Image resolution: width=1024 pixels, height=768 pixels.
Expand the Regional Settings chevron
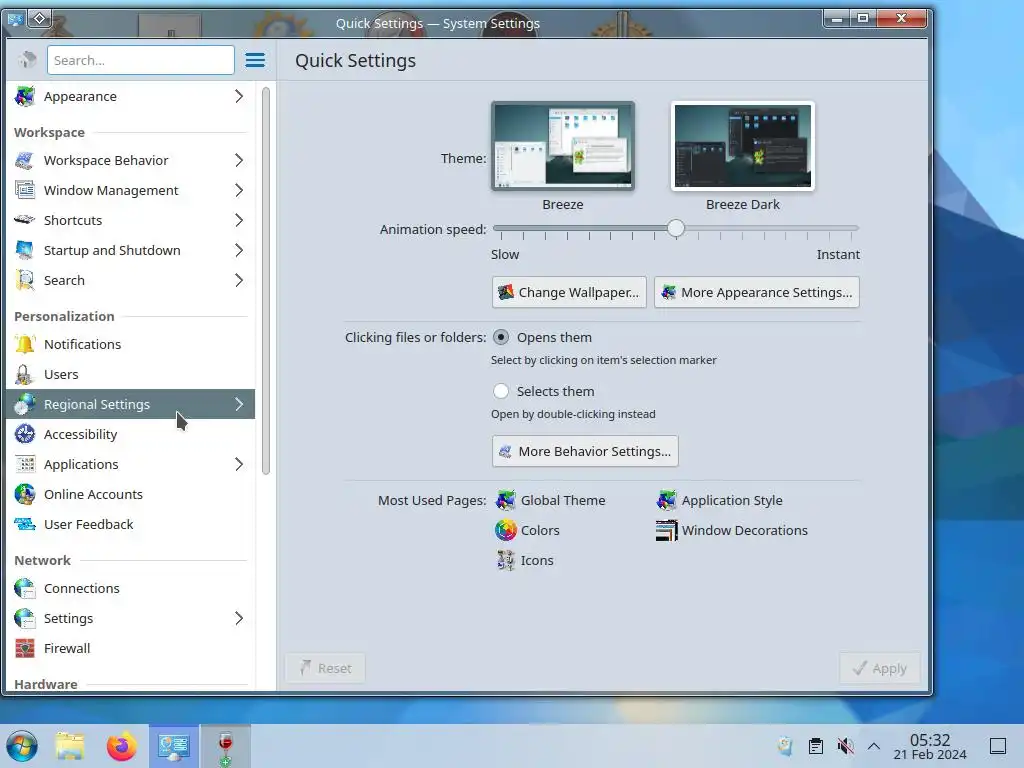pyautogui.click(x=239, y=404)
